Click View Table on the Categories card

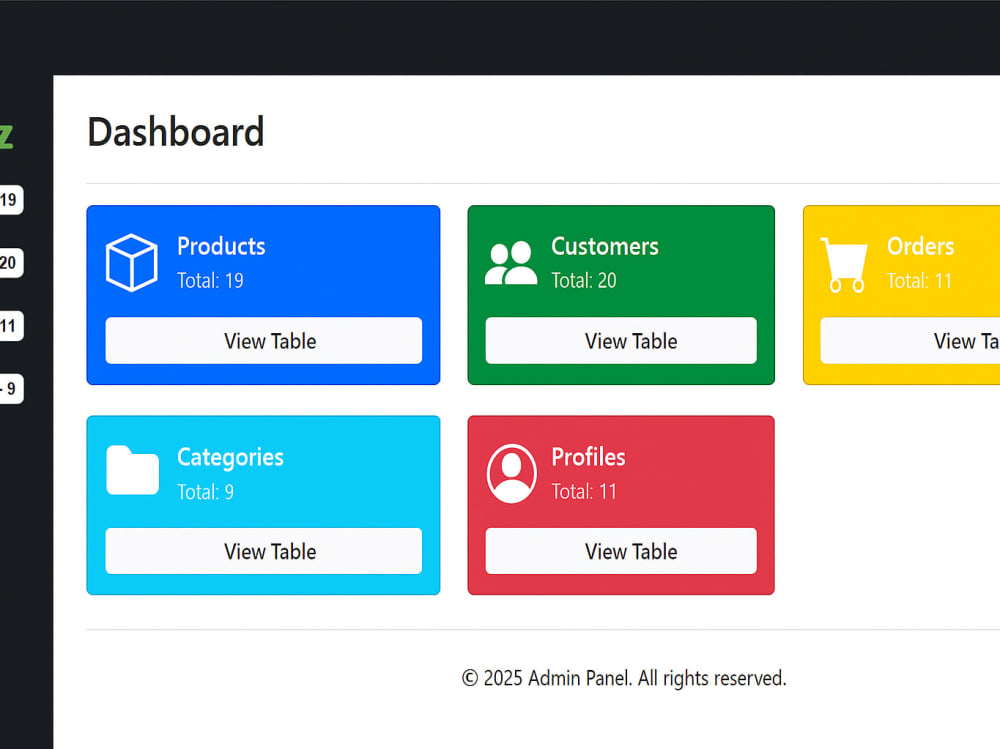click(x=263, y=551)
